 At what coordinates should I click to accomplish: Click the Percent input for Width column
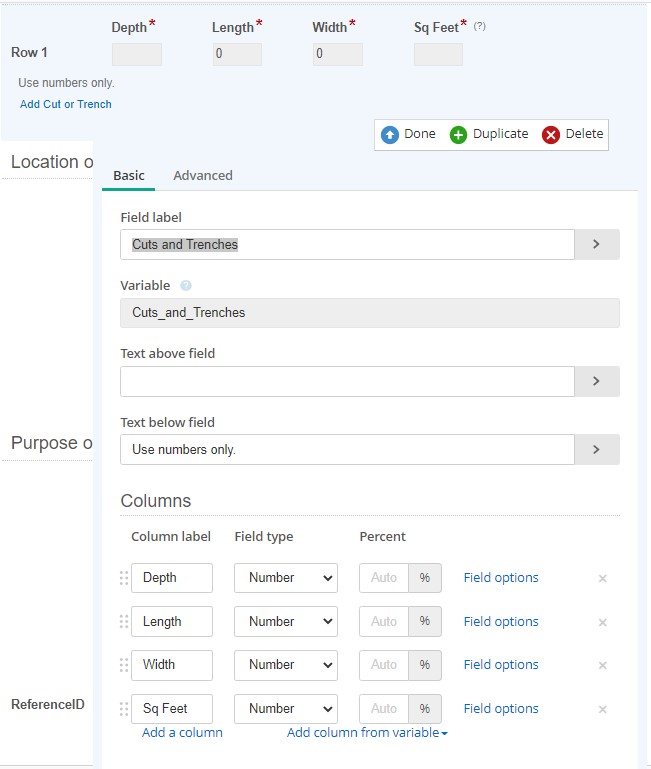(384, 665)
